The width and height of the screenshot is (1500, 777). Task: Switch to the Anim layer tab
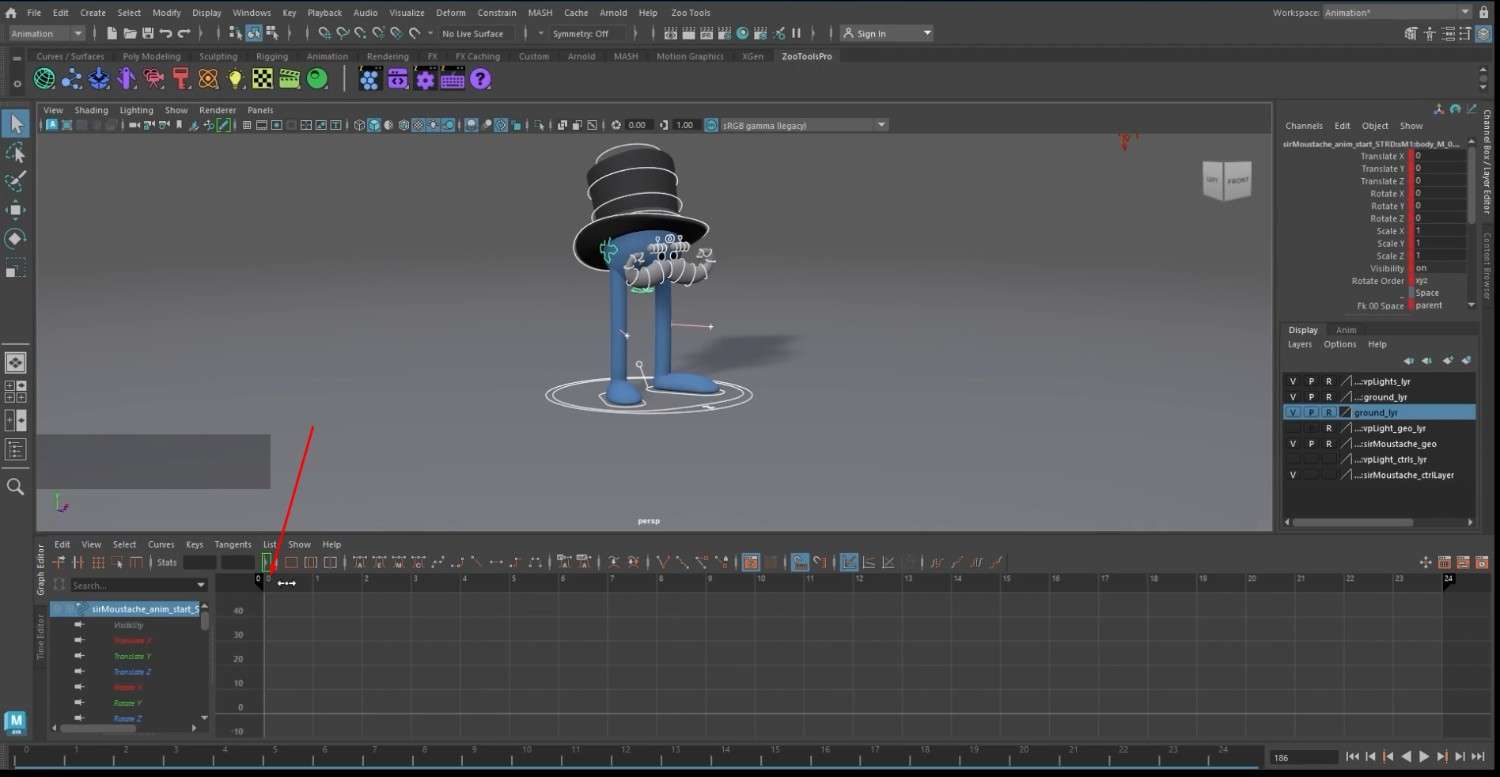click(x=1346, y=330)
